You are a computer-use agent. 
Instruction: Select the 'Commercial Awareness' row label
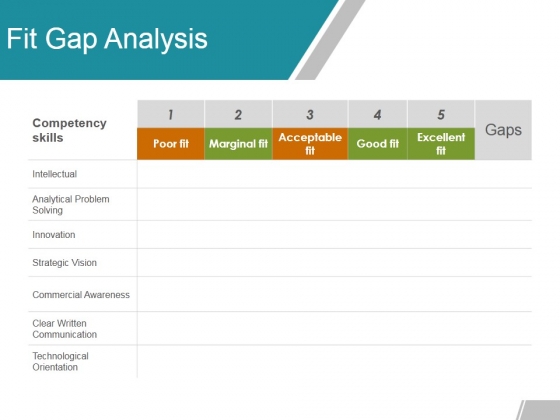[x=81, y=295]
